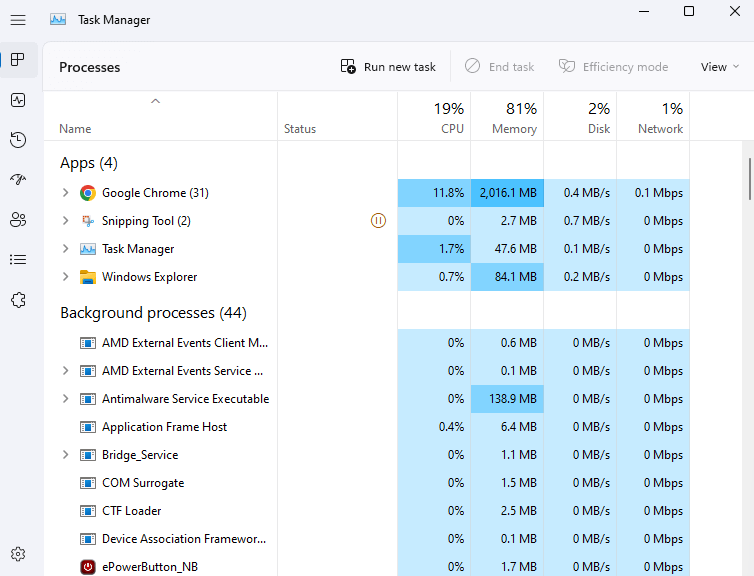Open the Users page in sidebar

click(x=18, y=220)
